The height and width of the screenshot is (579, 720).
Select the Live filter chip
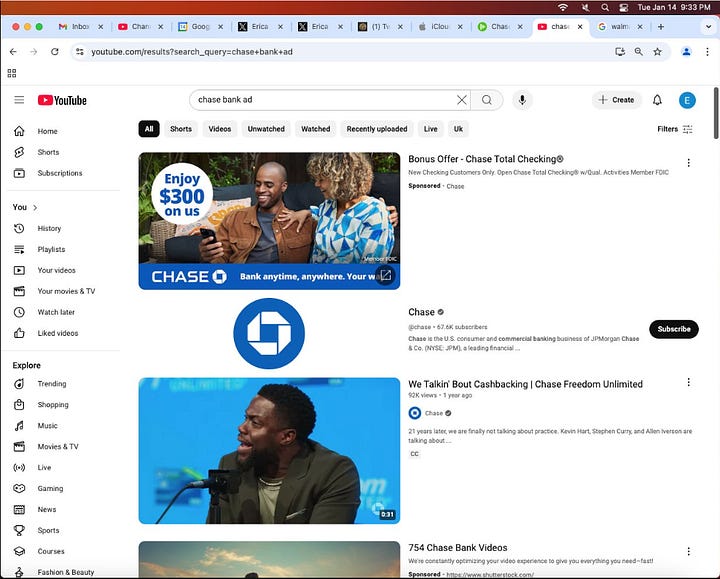pos(430,129)
